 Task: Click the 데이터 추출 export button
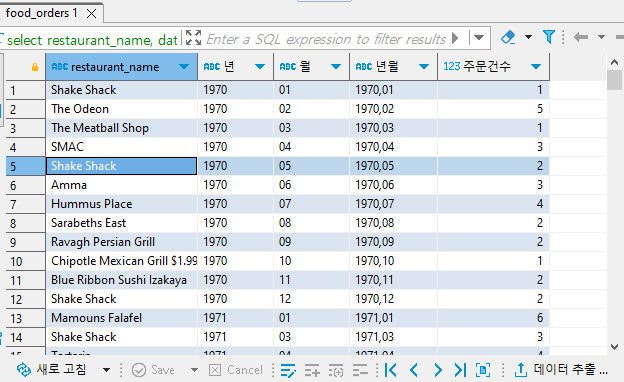tap(561, 370)
